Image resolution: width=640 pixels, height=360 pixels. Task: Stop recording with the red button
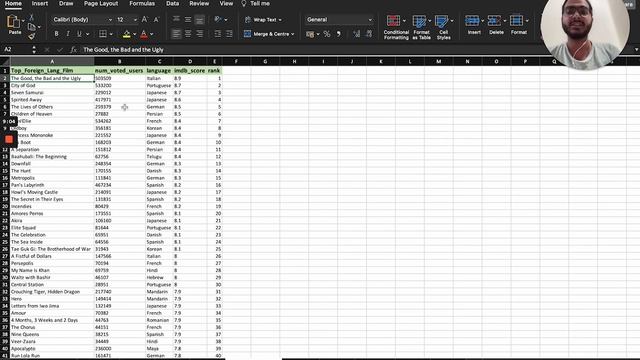point(9,140)
